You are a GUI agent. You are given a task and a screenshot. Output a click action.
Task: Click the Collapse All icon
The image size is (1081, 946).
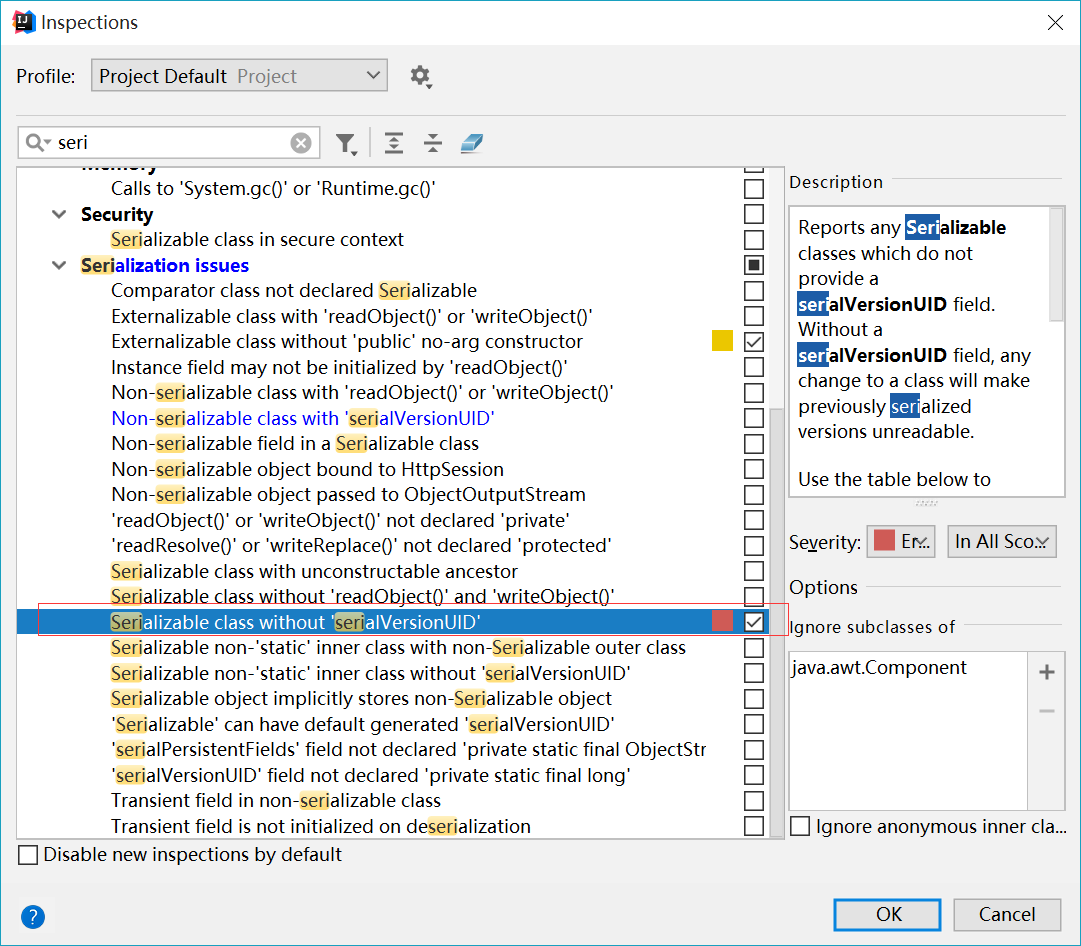(433, 143)
